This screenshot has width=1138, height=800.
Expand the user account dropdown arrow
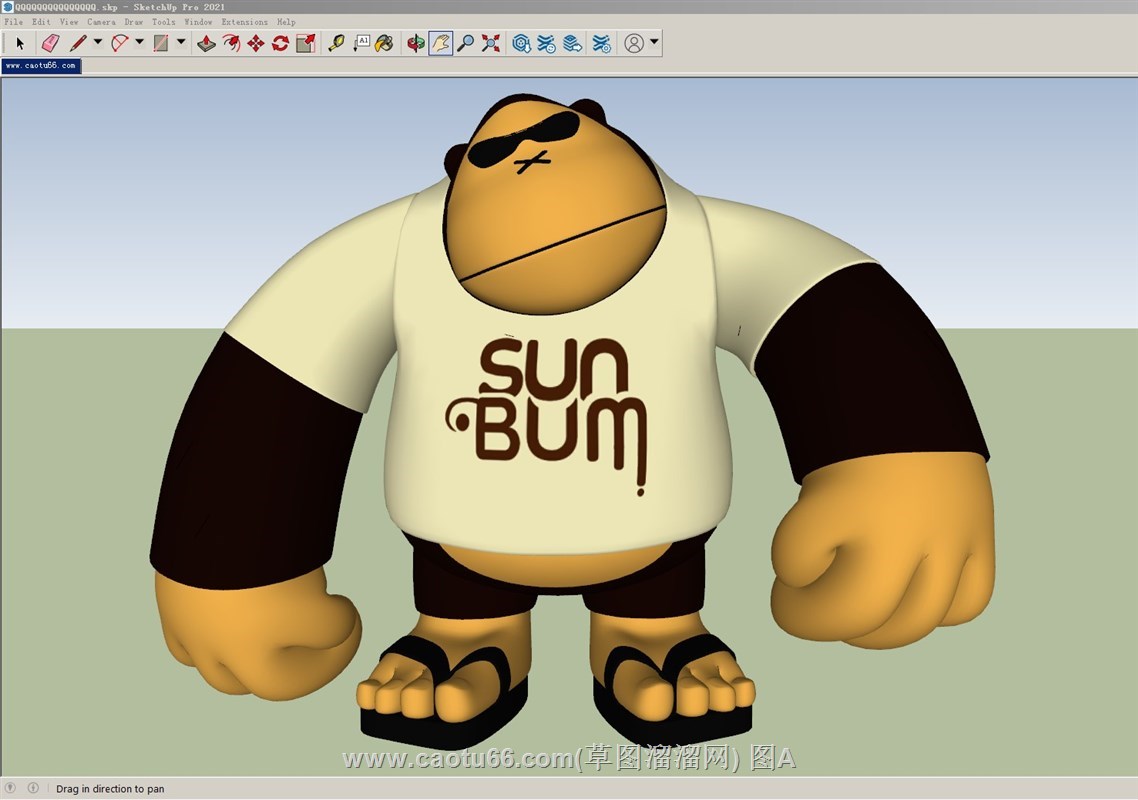click(654, 42)
